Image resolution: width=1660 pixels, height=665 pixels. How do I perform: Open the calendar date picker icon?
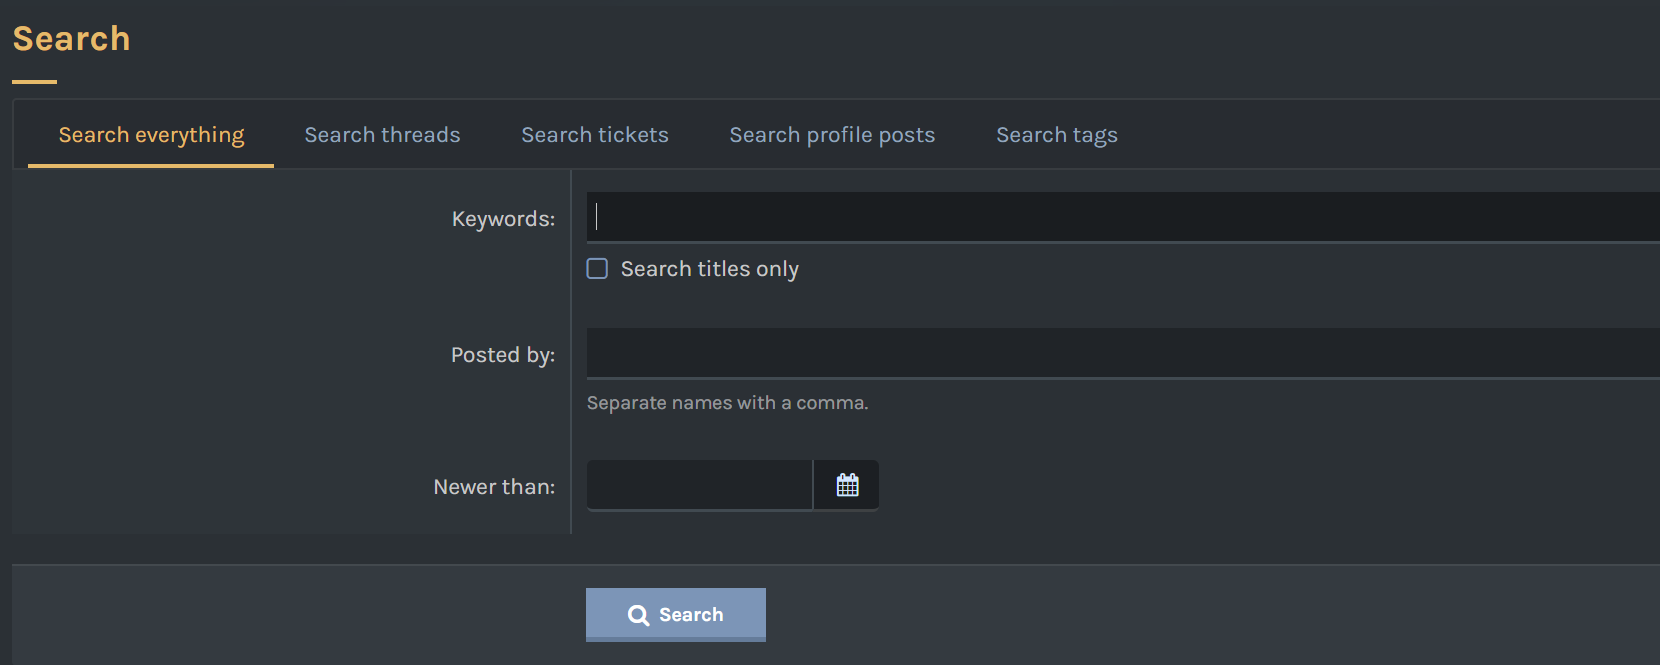pos(847,485)
